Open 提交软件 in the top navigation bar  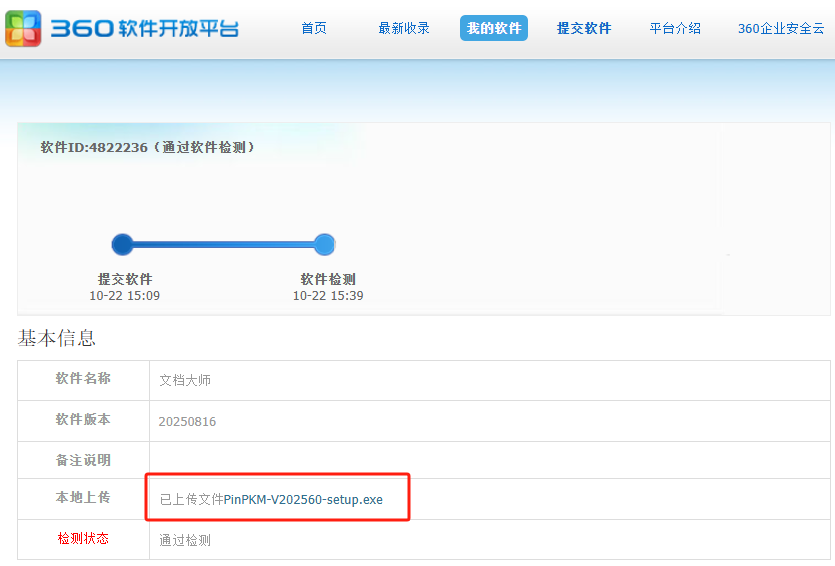coord(584,28)
